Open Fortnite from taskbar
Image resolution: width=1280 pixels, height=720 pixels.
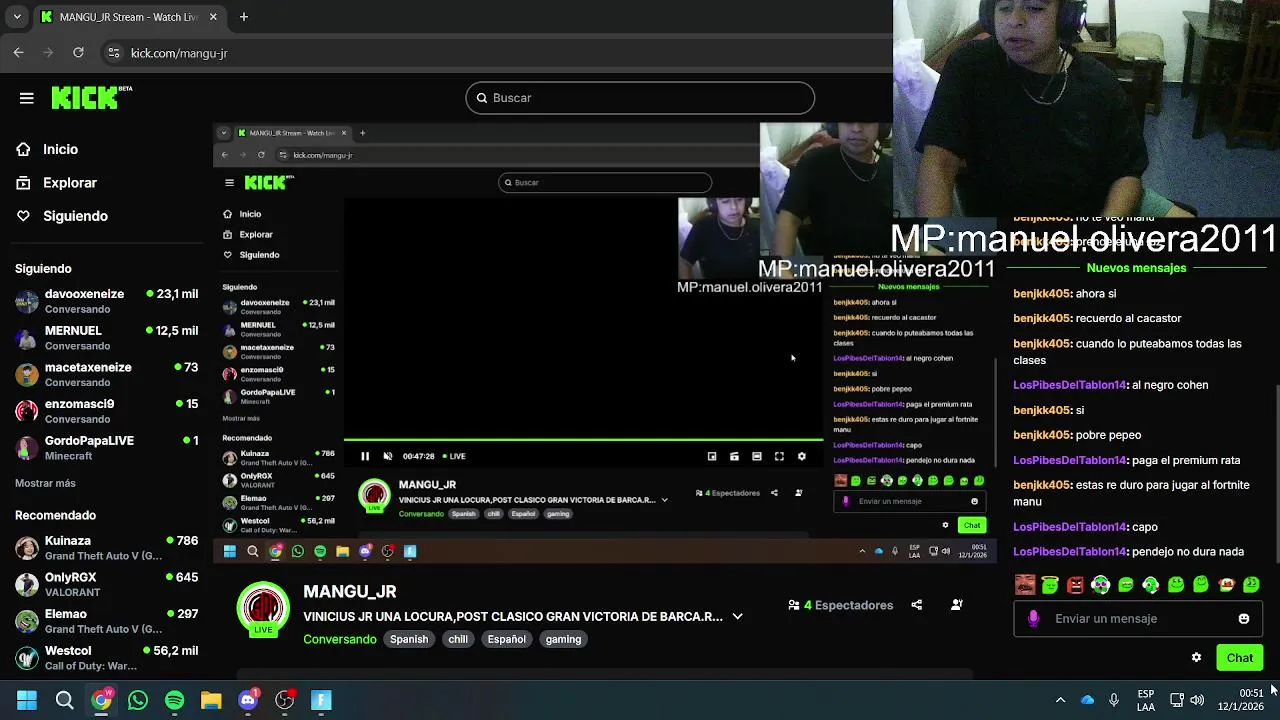pos(321,700)
